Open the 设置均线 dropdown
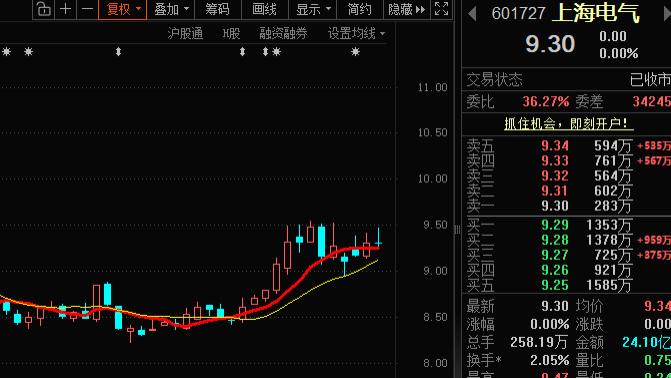 point(356,33)
